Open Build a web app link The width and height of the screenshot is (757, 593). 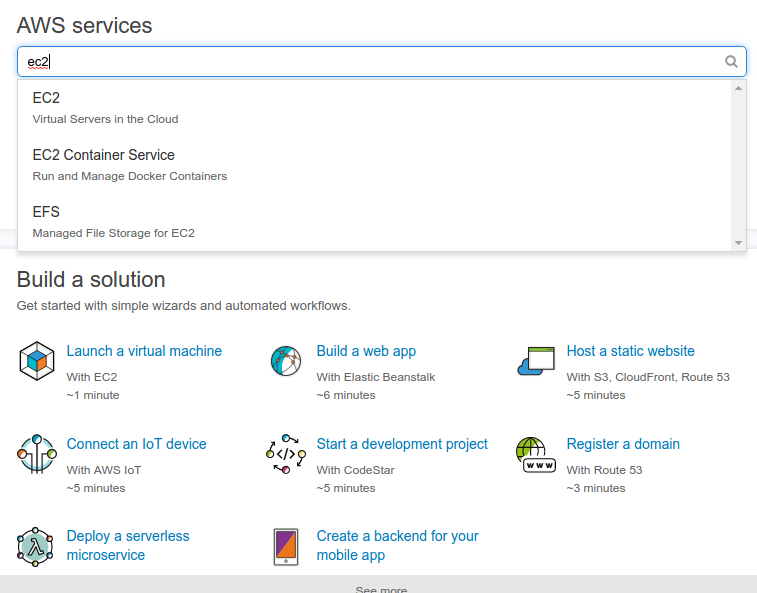click(366, 351)
